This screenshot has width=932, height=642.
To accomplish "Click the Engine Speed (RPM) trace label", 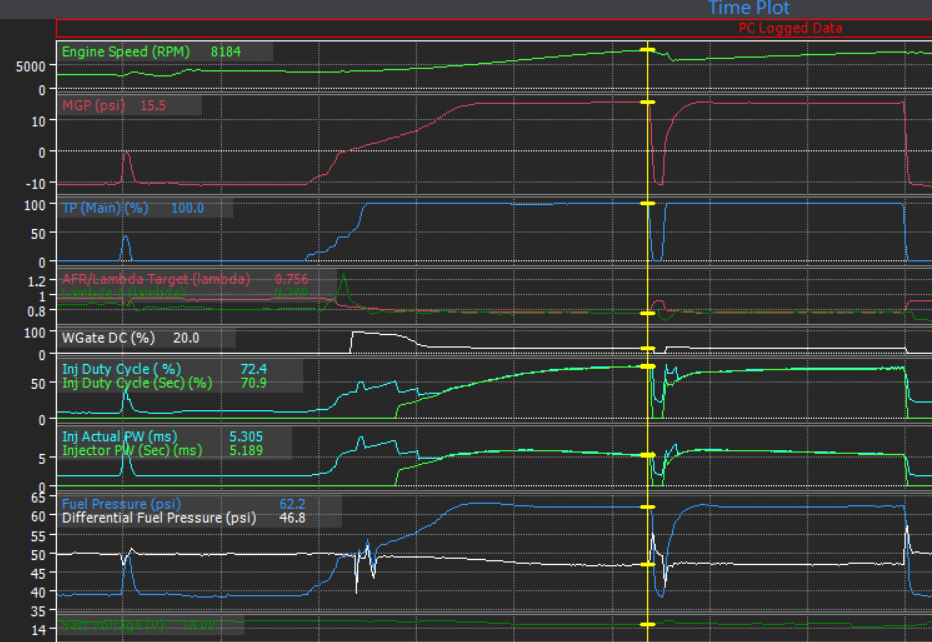I will pos(125,52).
